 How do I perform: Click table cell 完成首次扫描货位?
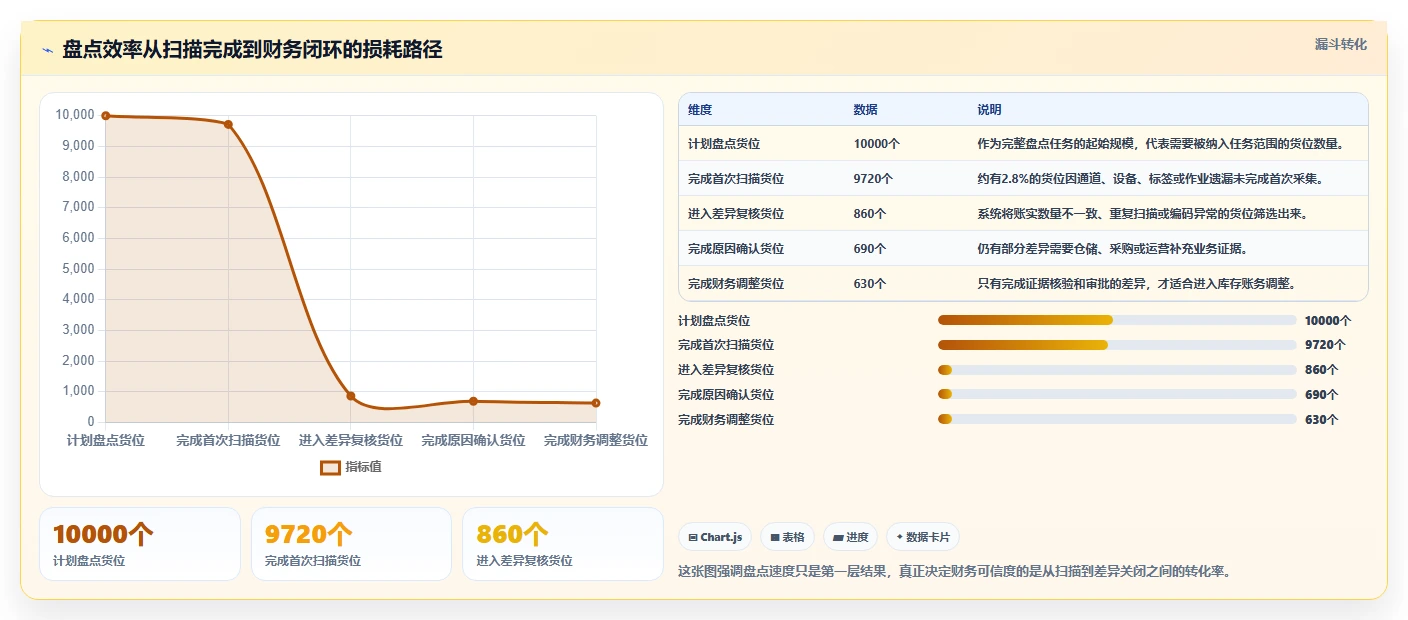736,179
